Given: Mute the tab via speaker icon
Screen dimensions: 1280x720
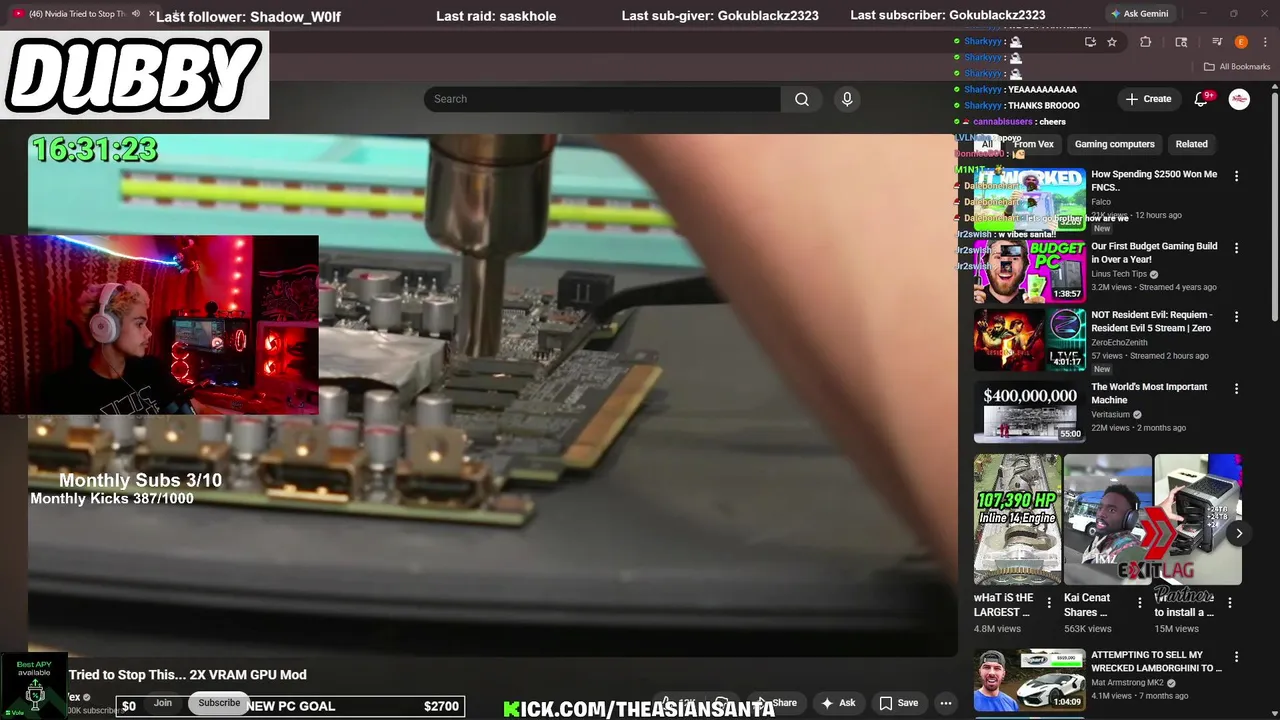Looking at the screenshot, I should point(136,14).
